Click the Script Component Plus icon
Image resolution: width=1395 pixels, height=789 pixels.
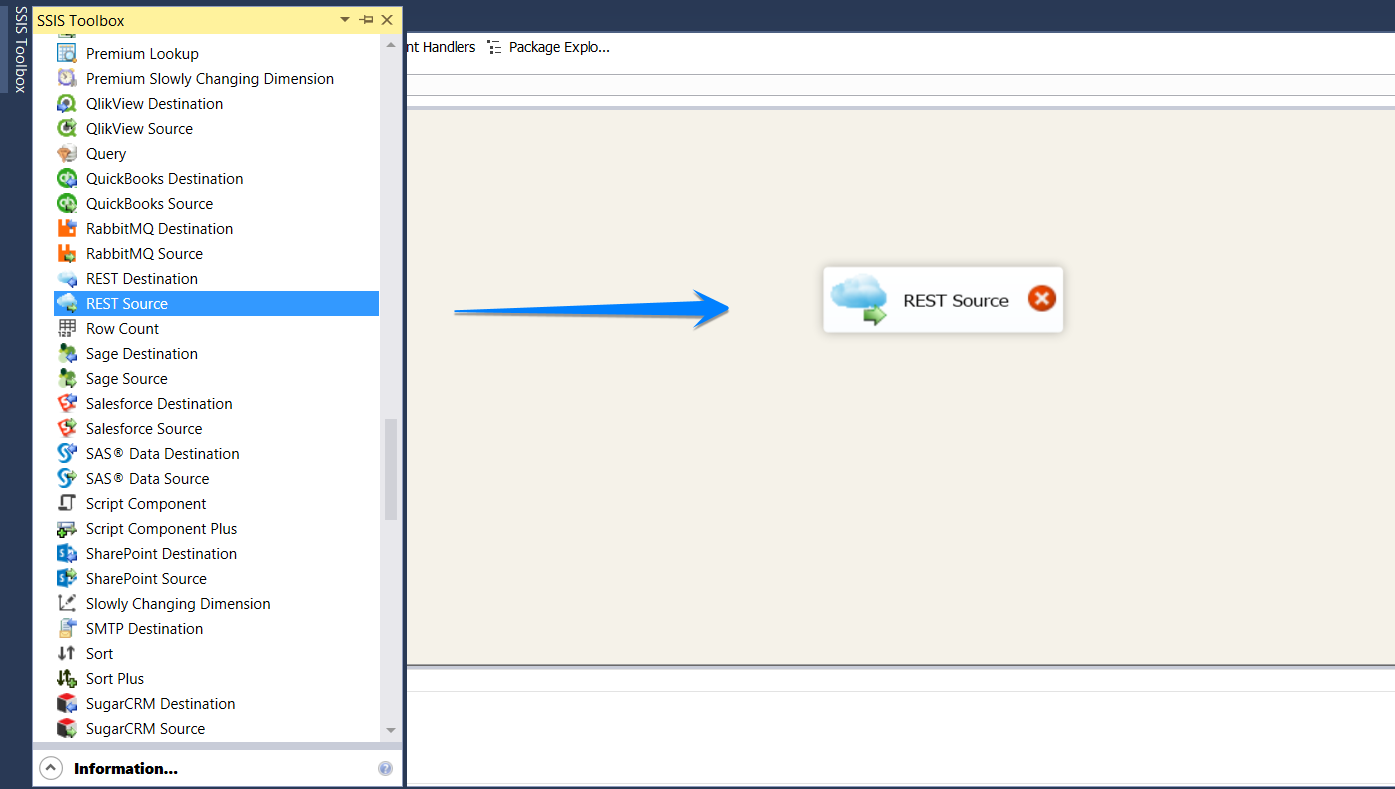tap(67, 529)
